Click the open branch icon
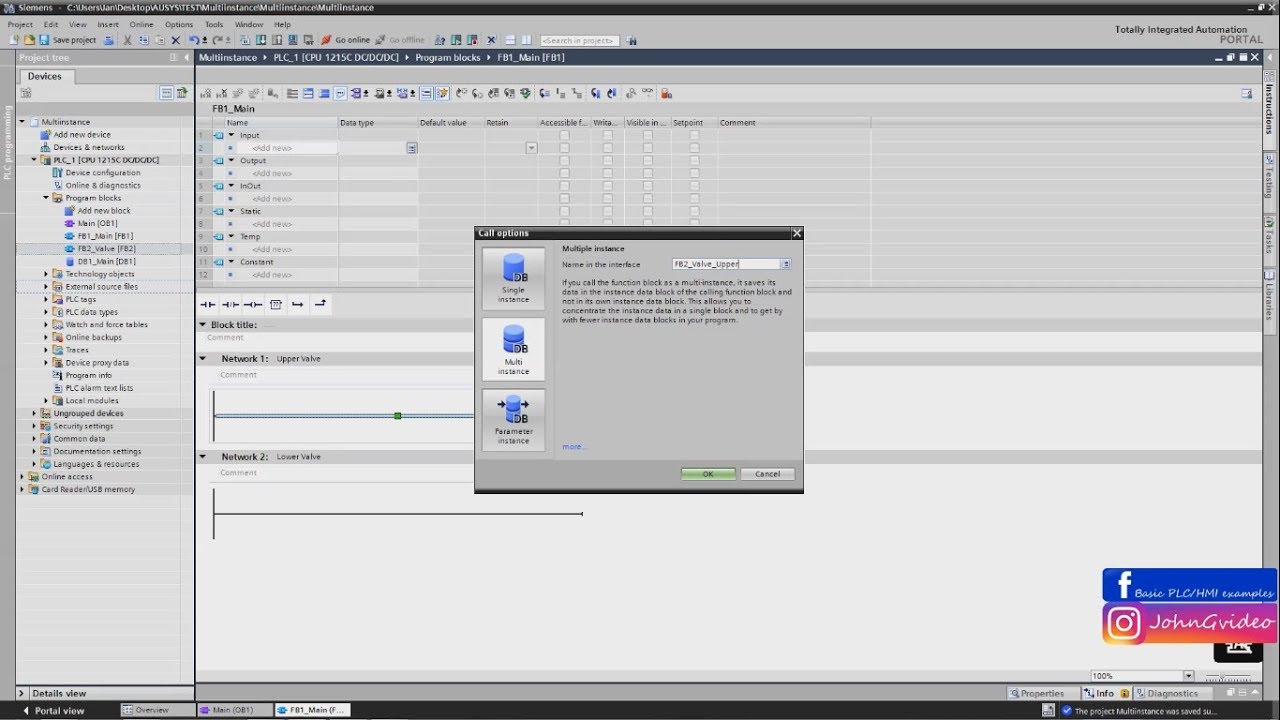Image resolution: width=1280 pixels, height=720 pixels. 298,304
